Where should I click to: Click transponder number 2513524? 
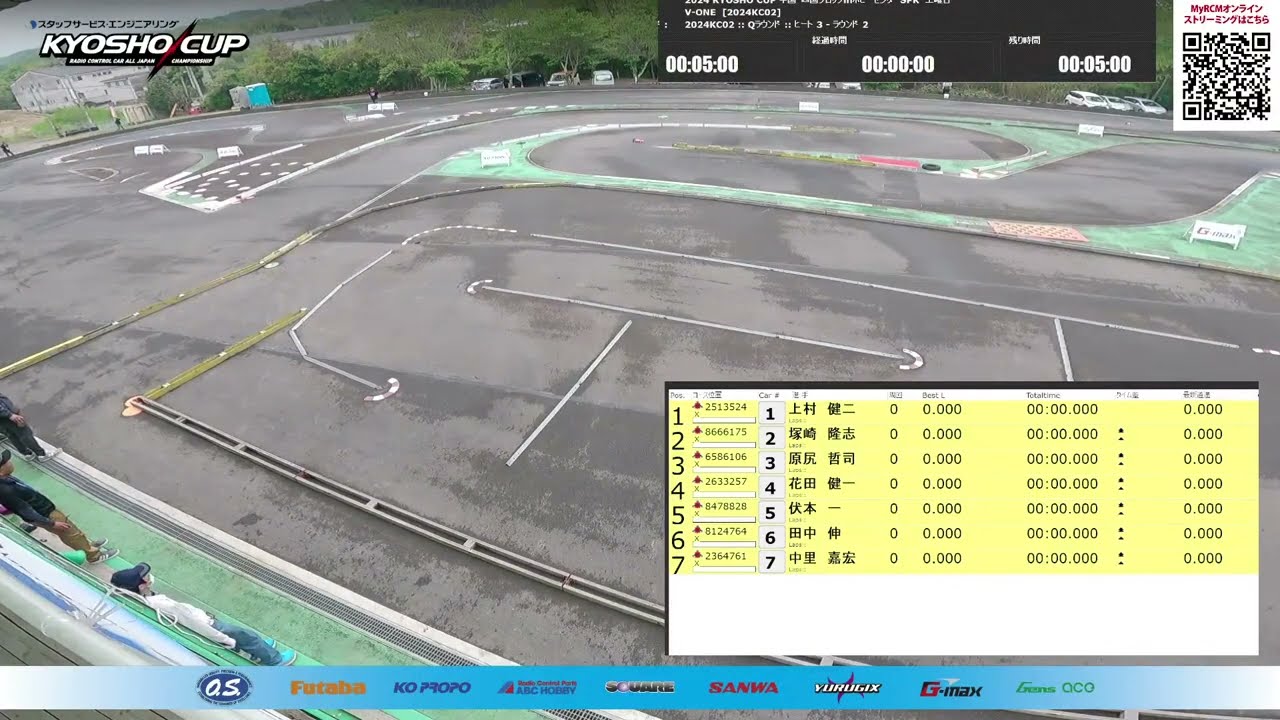tap(726, 407)
